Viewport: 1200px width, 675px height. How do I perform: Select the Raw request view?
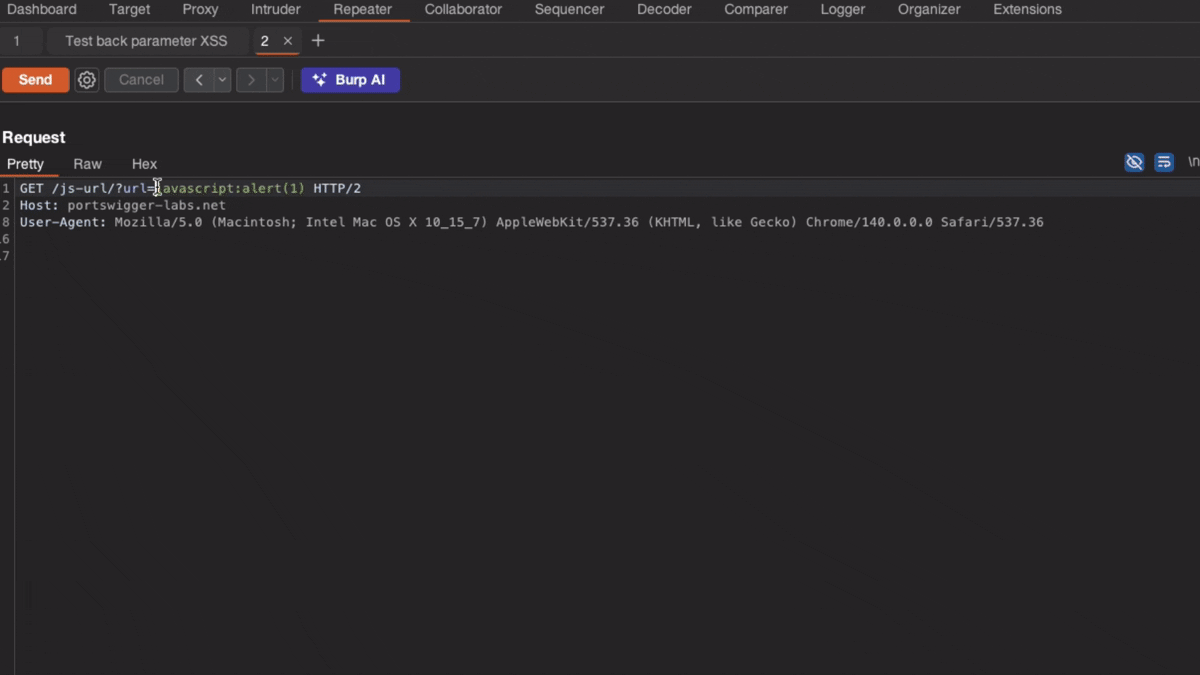coord(87,164)
